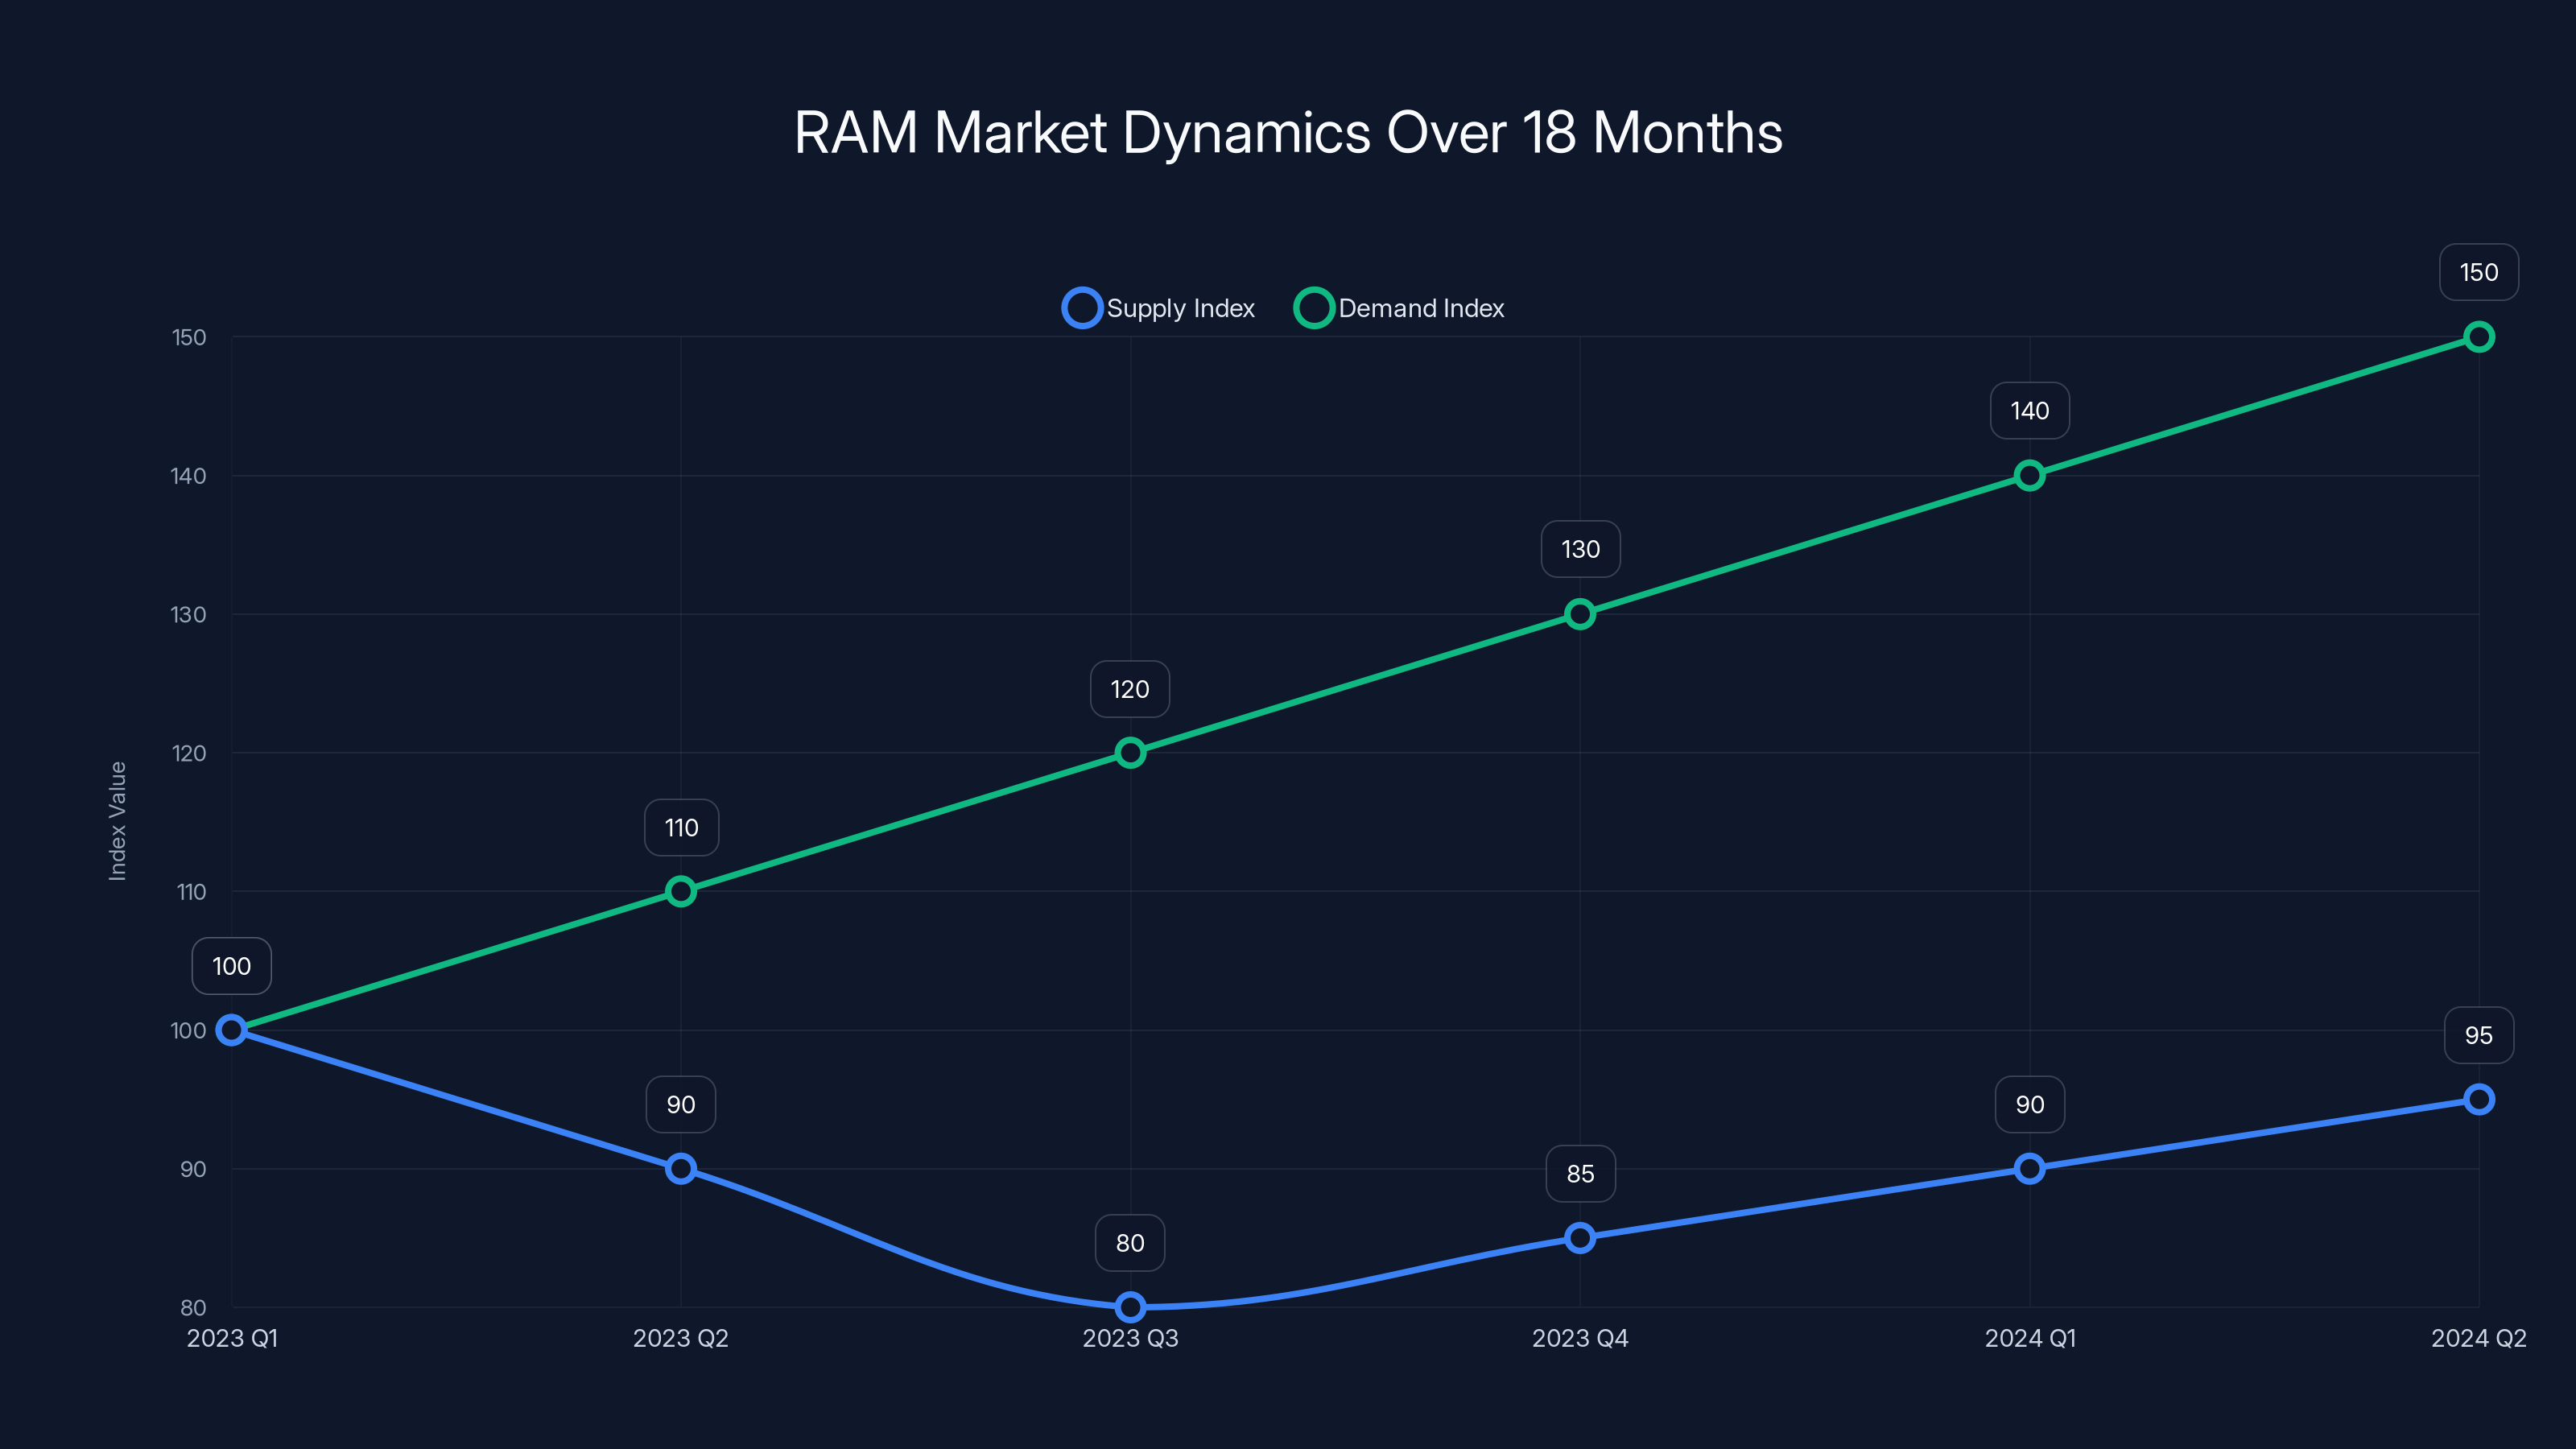Click the shared starting data point at 2023 Q1
This screenshot has height=1449, width=2576.
[231, 1030]
